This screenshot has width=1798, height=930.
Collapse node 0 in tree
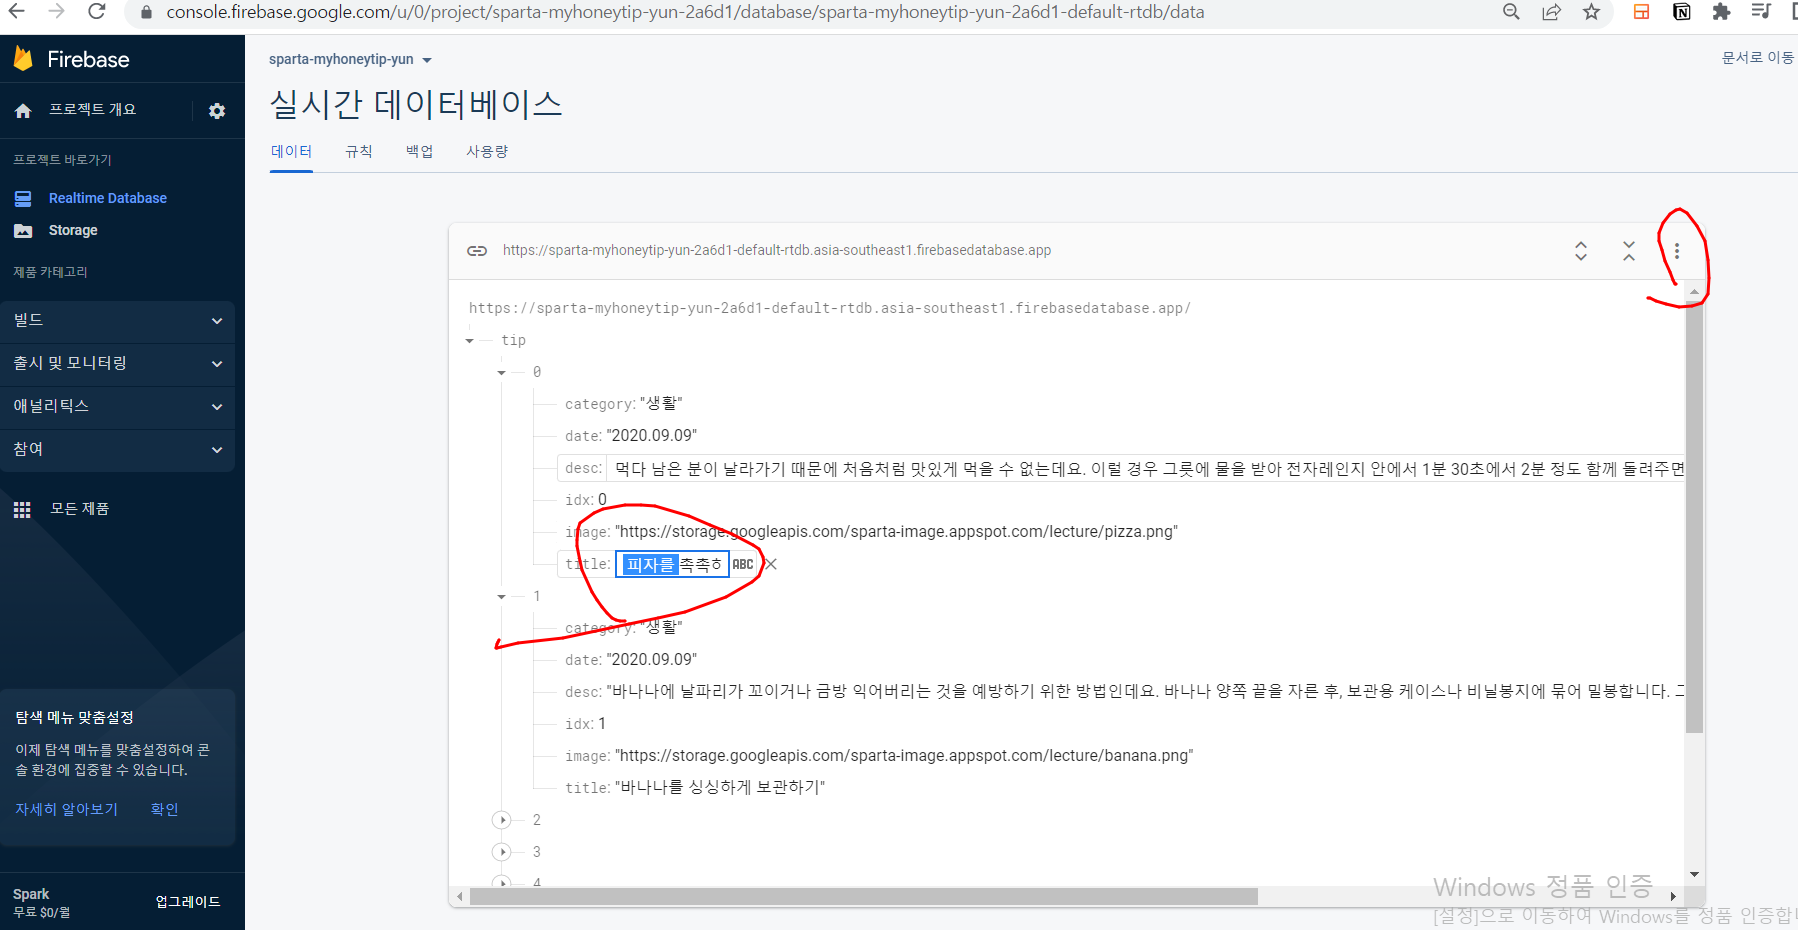502,373
